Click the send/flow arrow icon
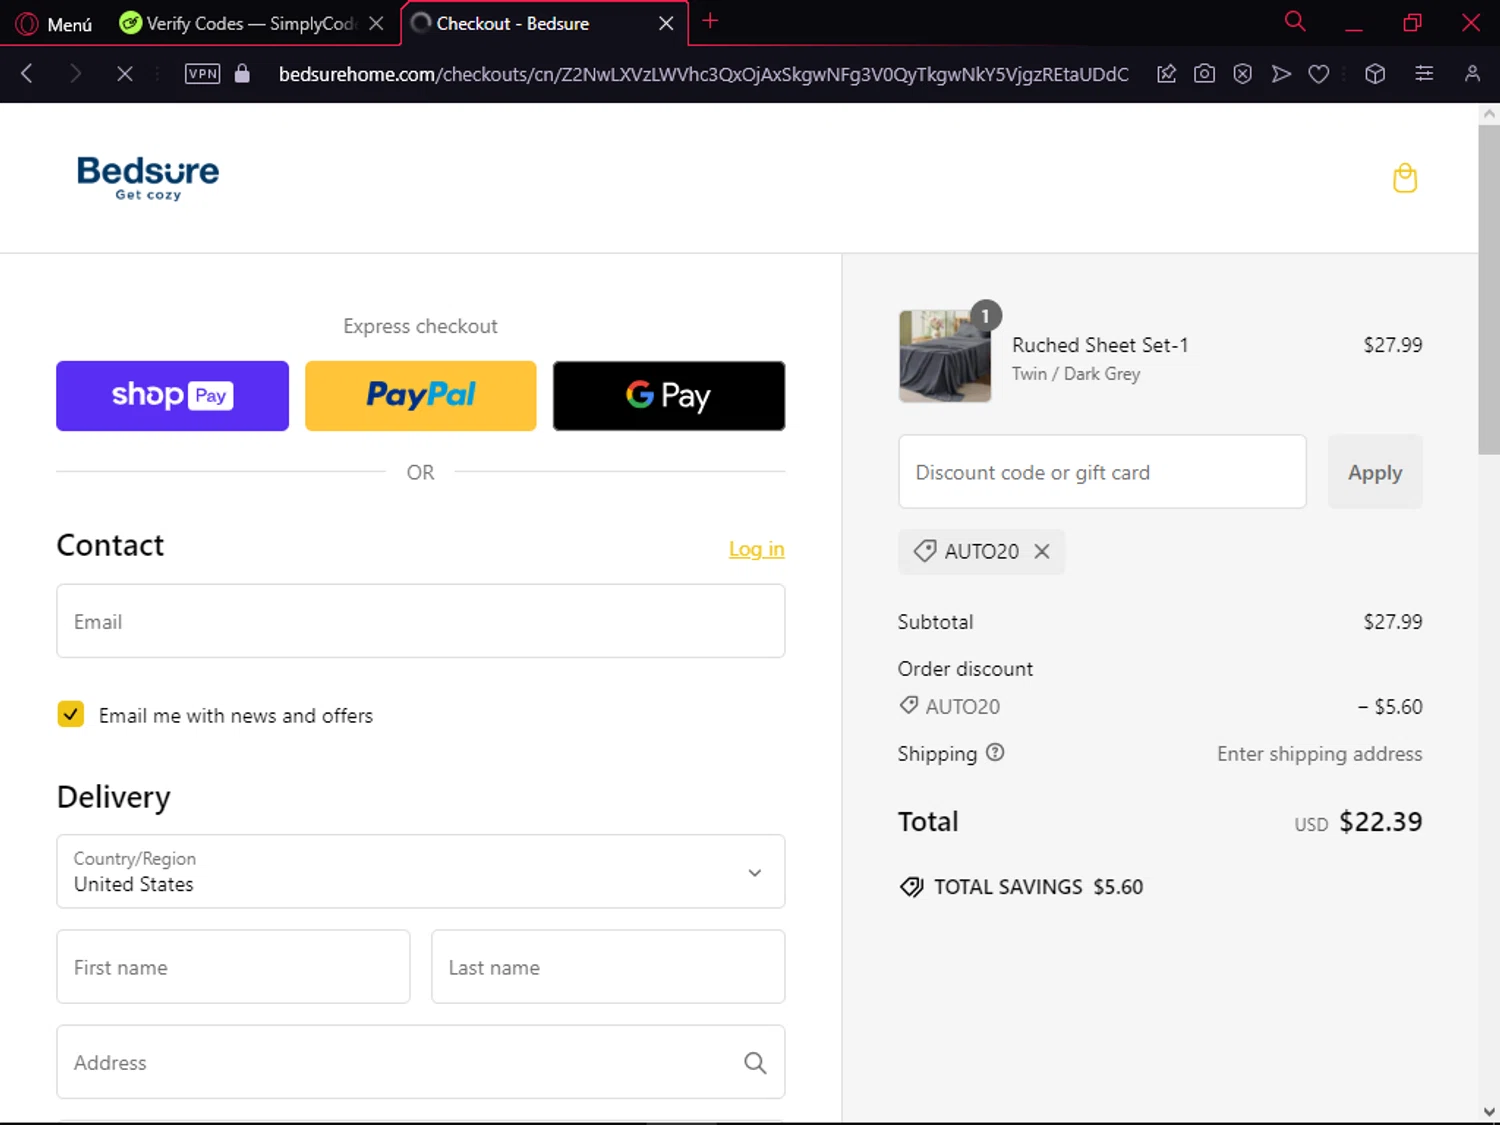 pos(1281,73)
